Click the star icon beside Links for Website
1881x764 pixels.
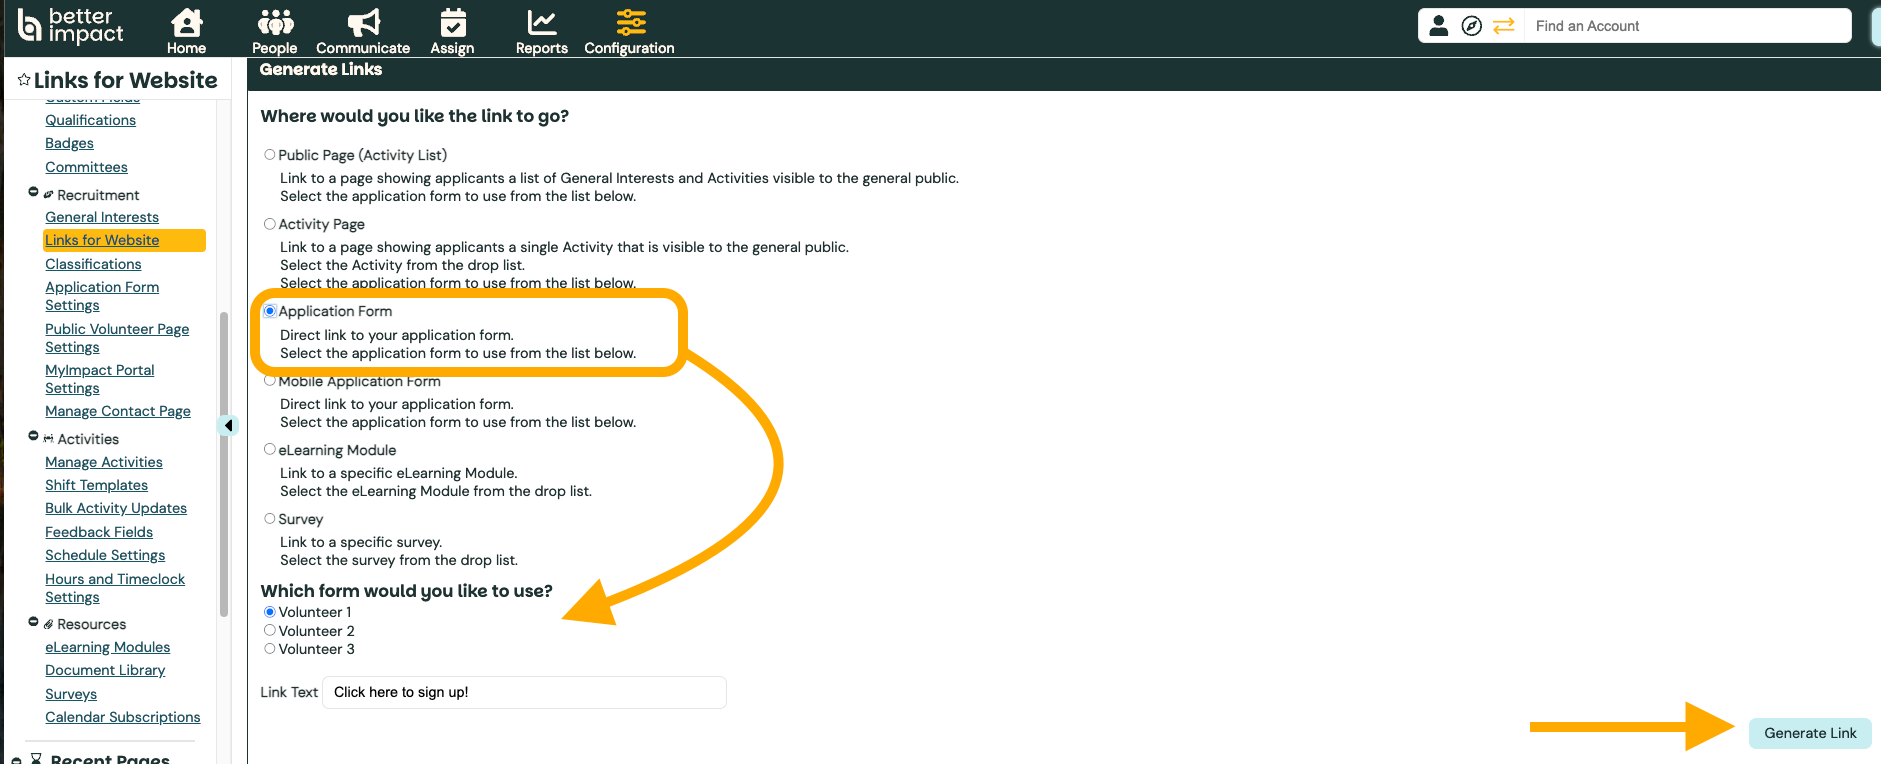click(x=24, y=80)
